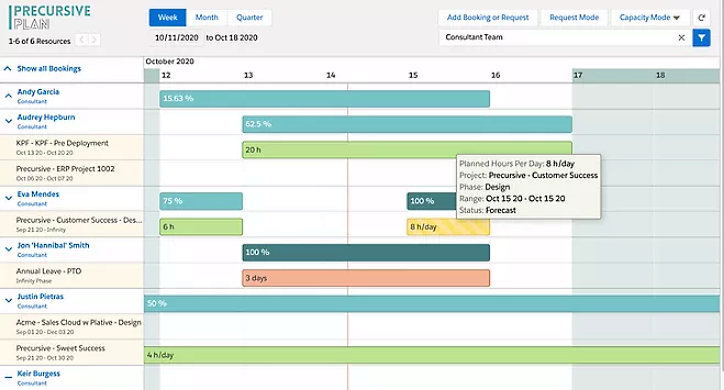724x390 pixels.
Task: Click Eva Mendes' dark 100 % bar
Action: pyautogui.click(x=431, y=201)
